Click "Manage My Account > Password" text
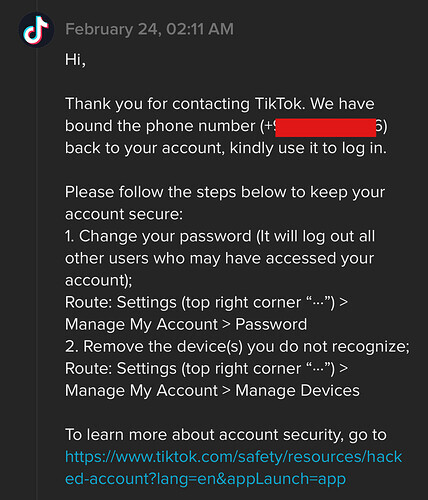Screen dimensions: 428x500 [x=186, y=324]
